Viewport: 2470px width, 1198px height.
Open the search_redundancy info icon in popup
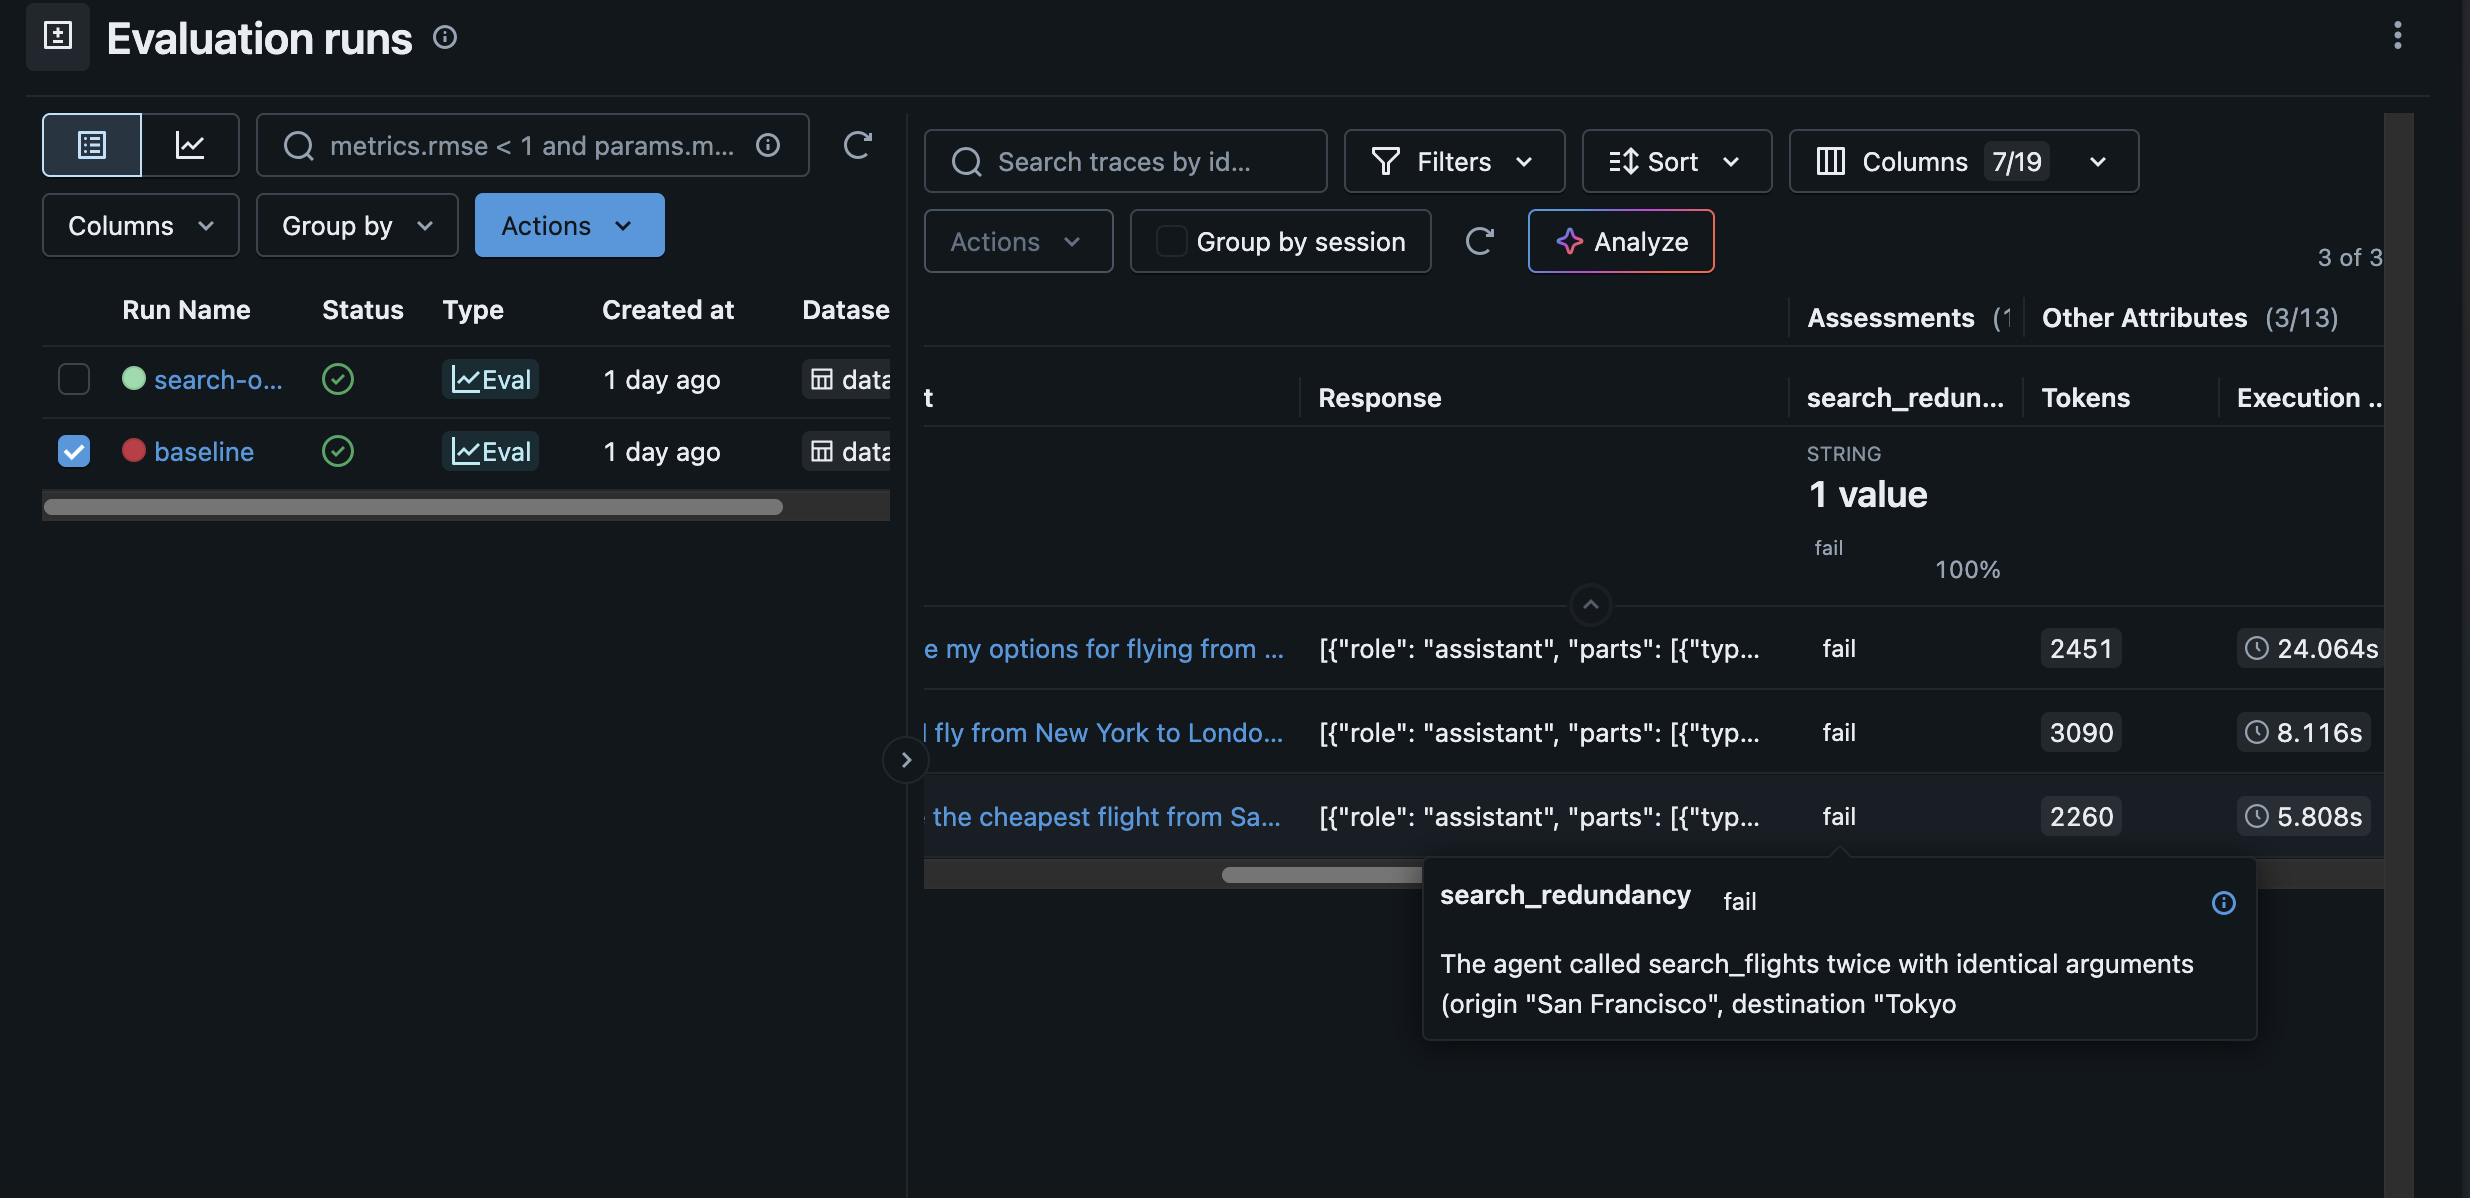point(2223,903)
